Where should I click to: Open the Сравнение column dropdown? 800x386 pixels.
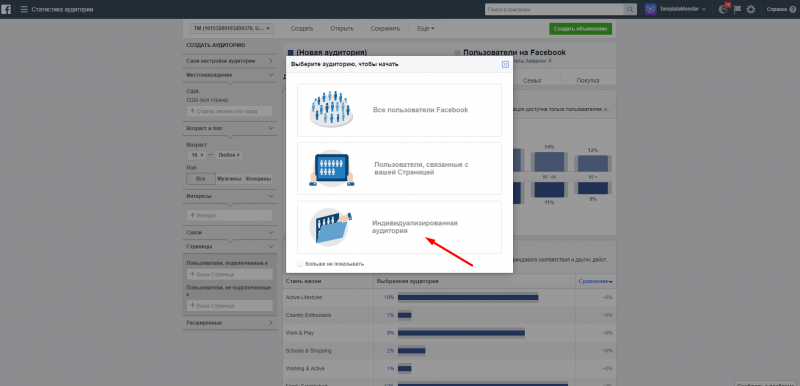point(595,281)
